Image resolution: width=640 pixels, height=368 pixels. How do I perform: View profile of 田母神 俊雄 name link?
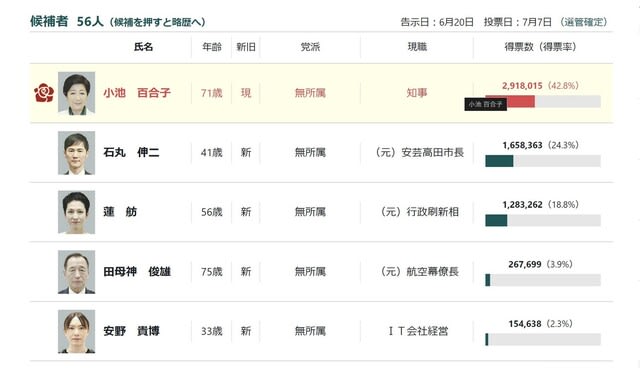(x=137, y=271)
